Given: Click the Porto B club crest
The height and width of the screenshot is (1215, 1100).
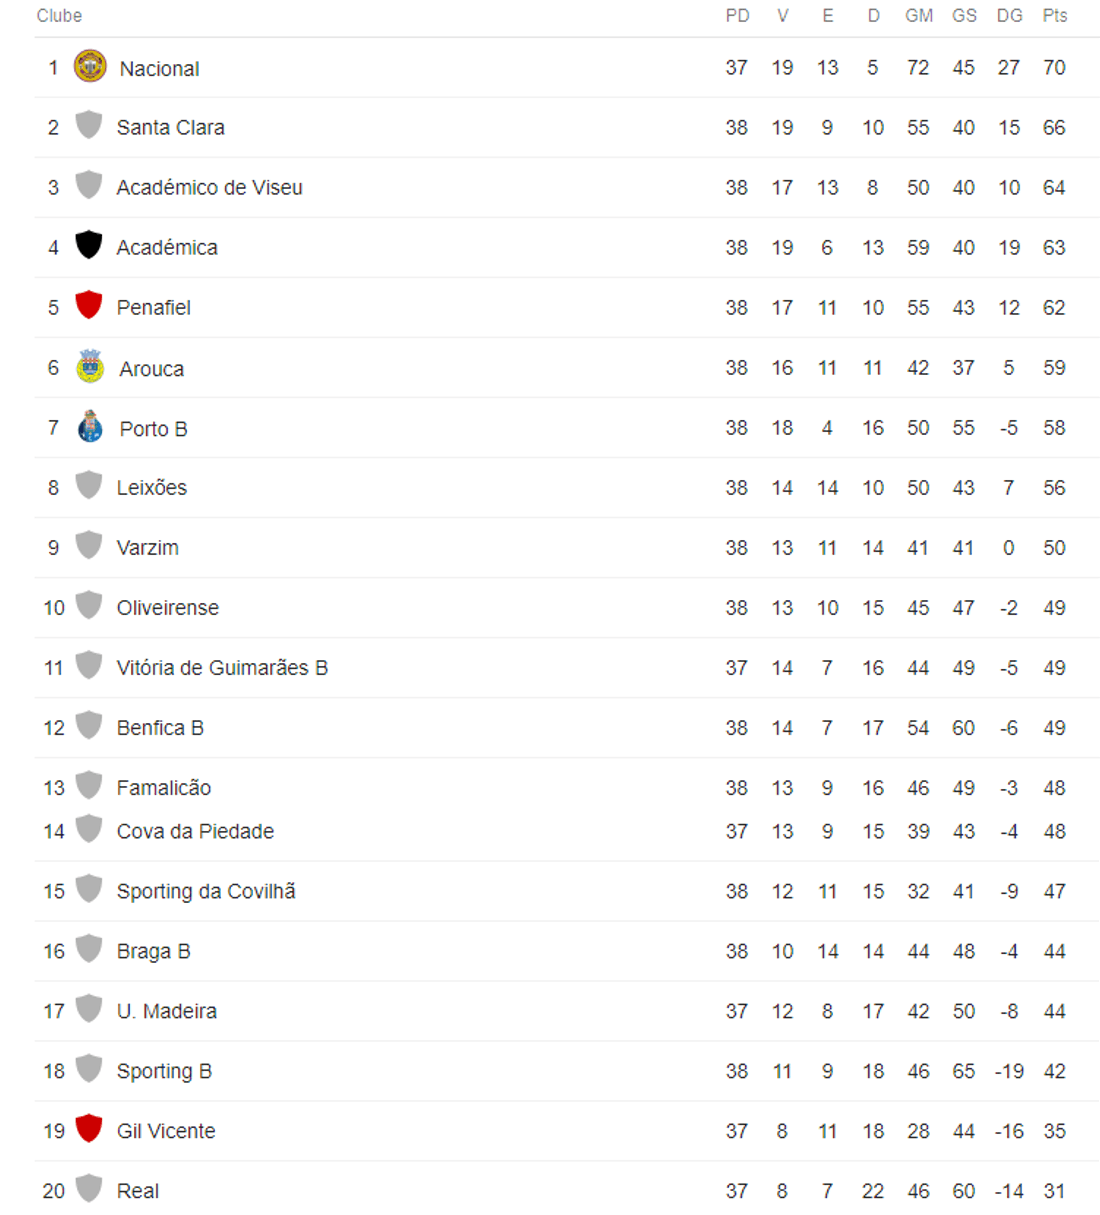Looking at the screenshot, I should pos(90,427).
